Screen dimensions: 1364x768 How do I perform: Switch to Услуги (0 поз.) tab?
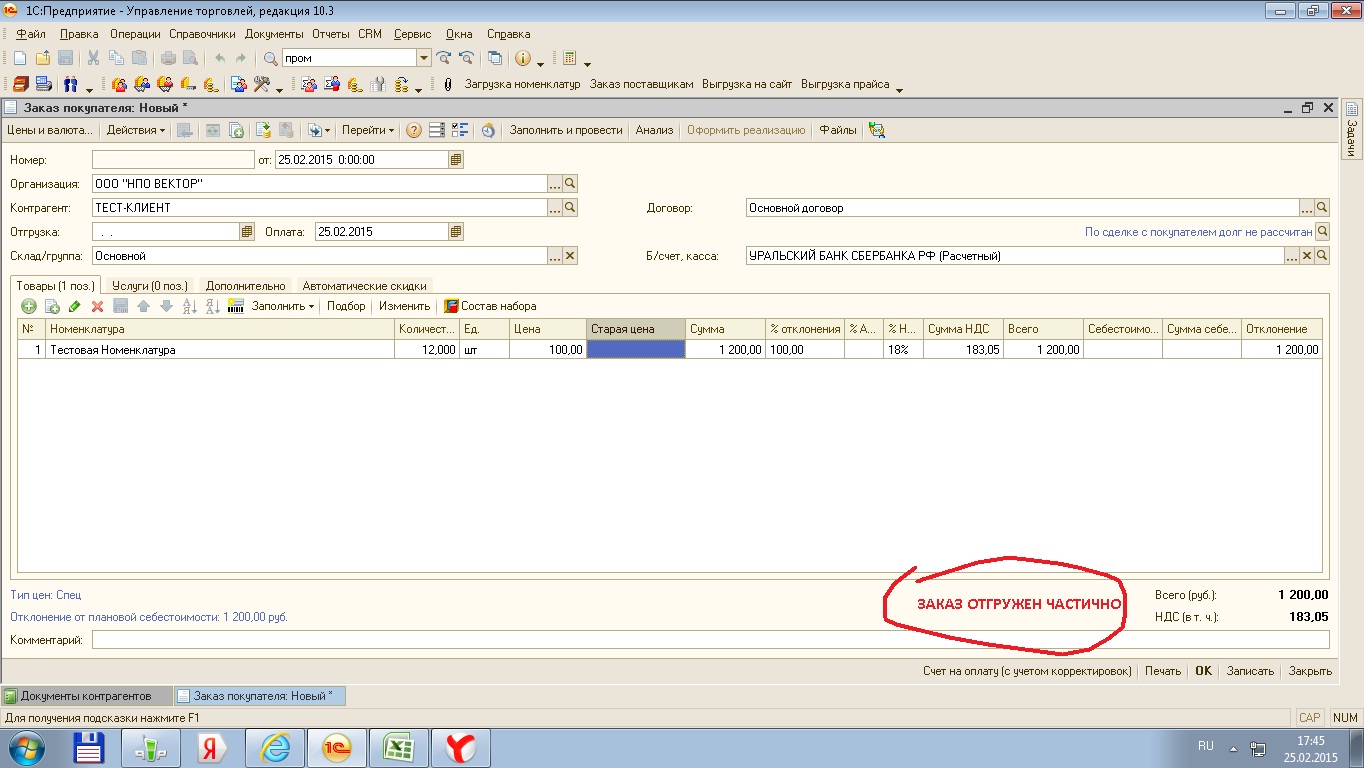tap(149, 286)
